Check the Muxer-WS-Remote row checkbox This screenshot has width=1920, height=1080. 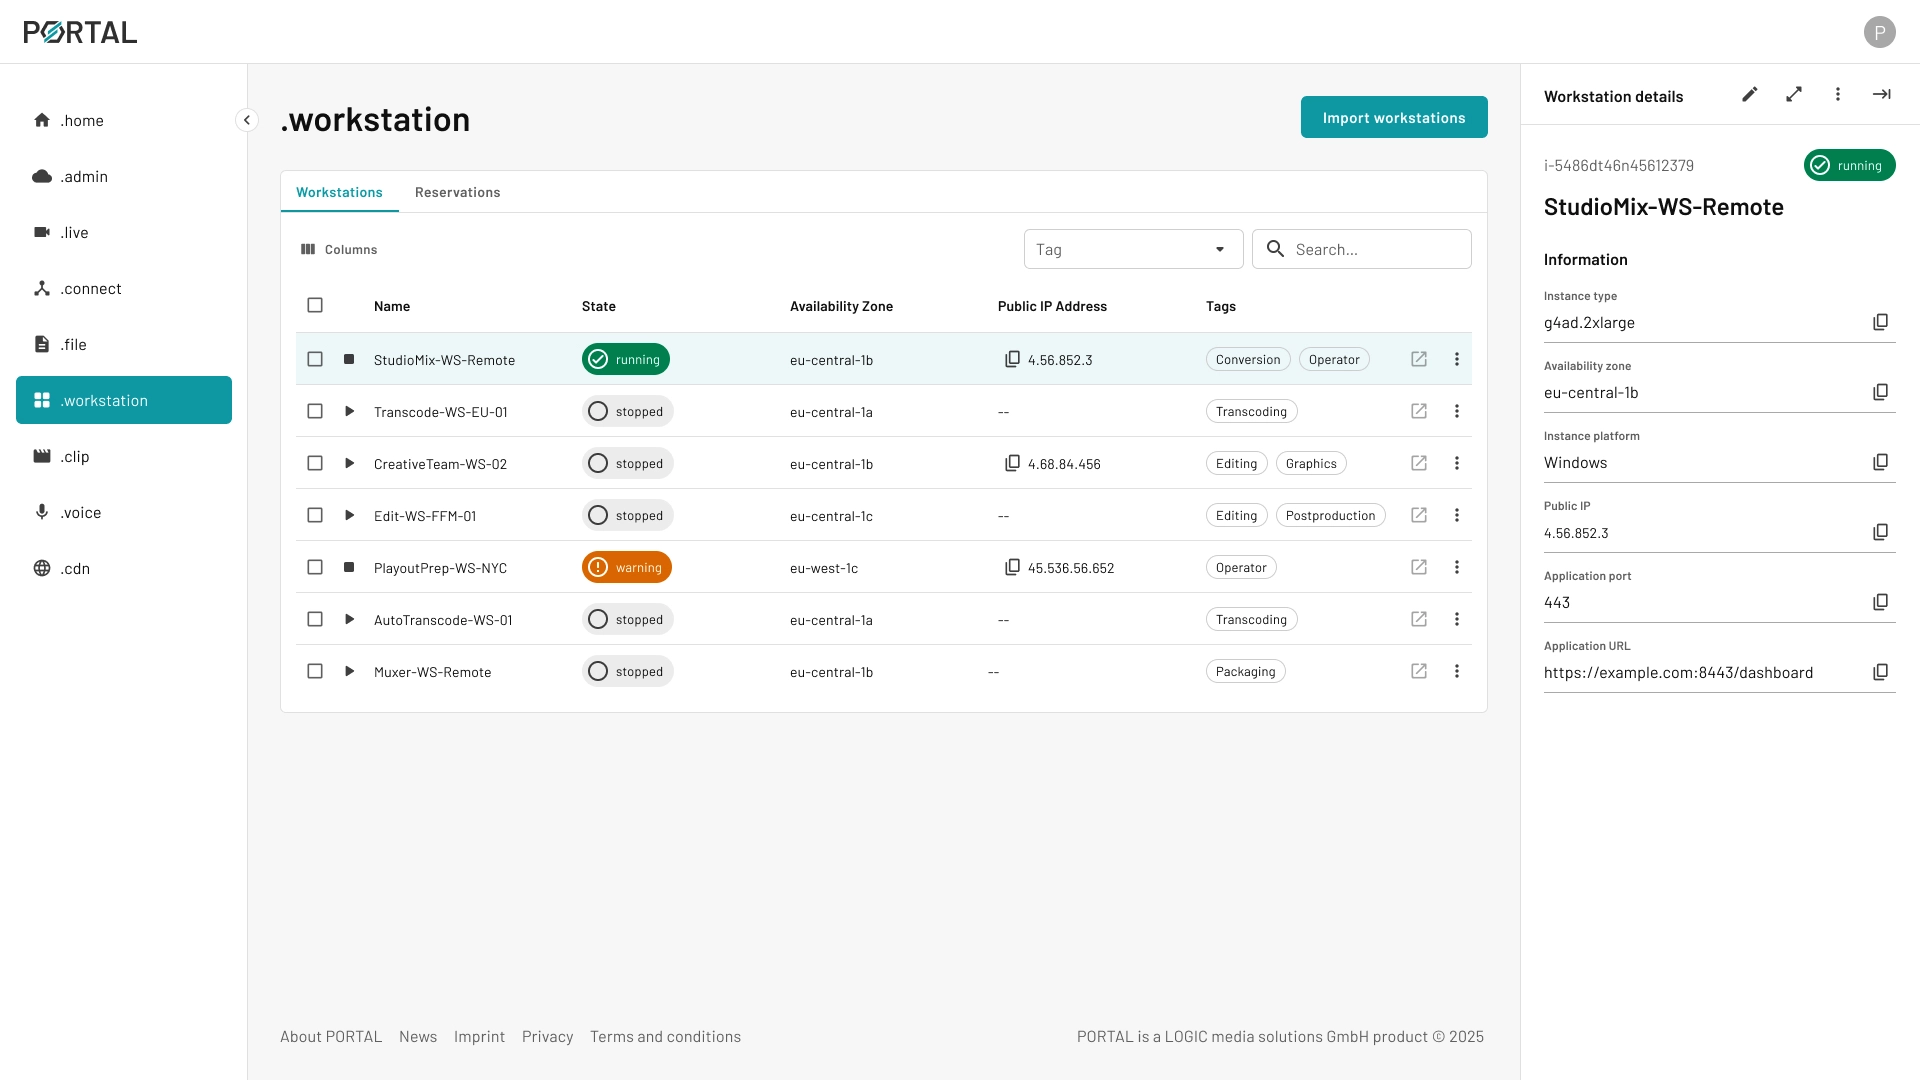click(x=315, y=671)
